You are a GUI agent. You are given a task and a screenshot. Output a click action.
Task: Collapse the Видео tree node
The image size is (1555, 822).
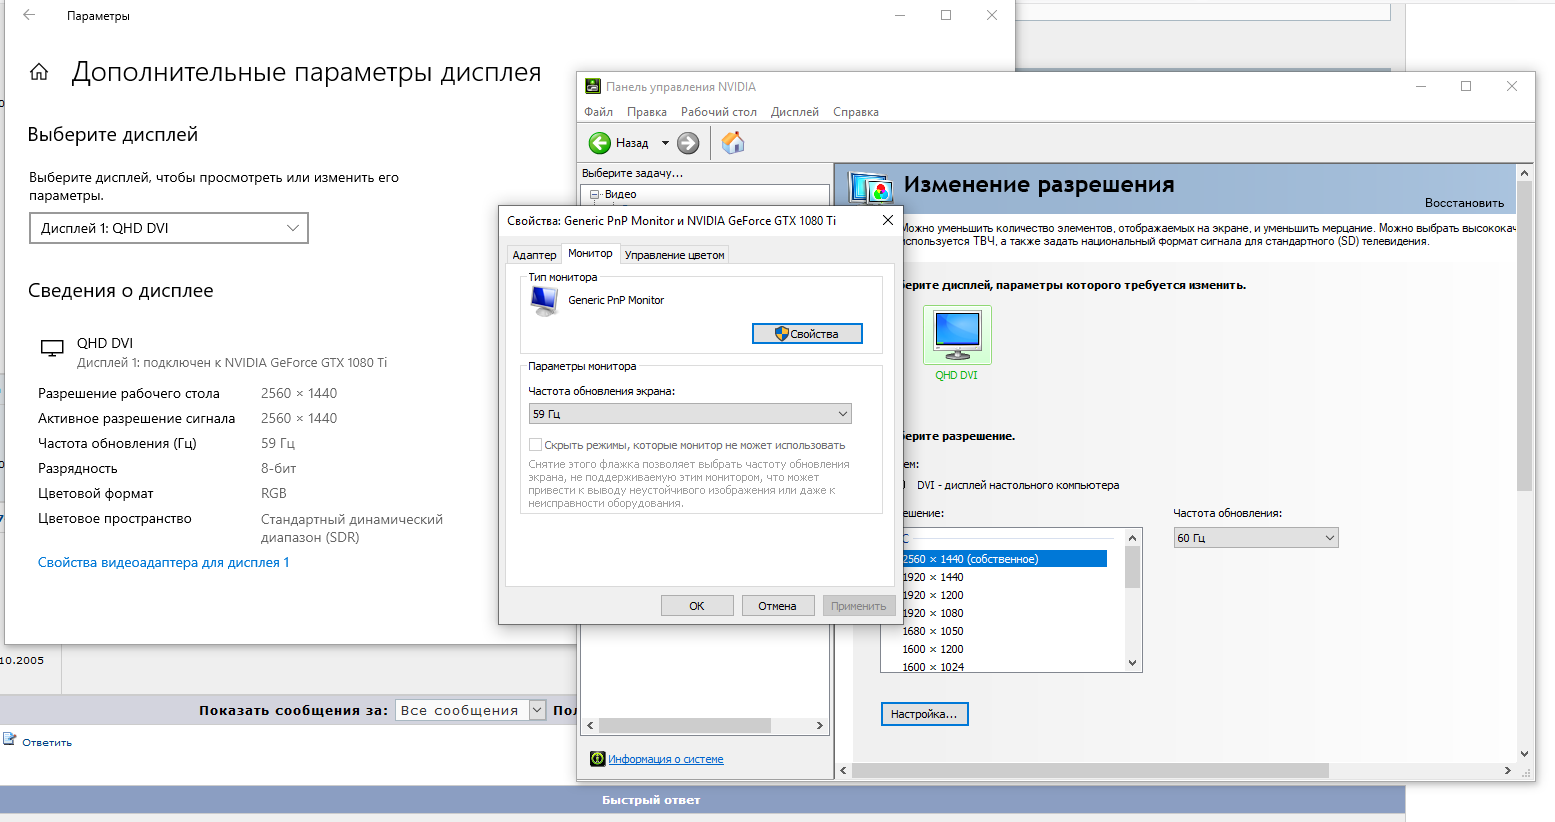pos(594,194)
